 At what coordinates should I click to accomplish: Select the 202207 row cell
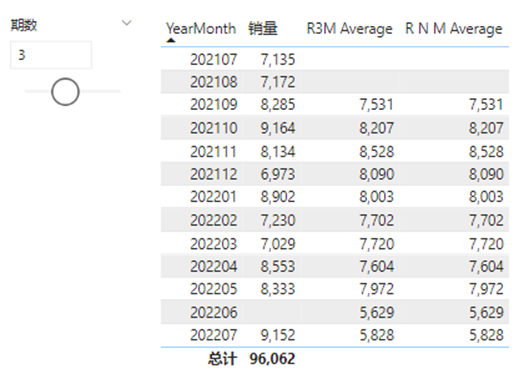click(214, 335)
